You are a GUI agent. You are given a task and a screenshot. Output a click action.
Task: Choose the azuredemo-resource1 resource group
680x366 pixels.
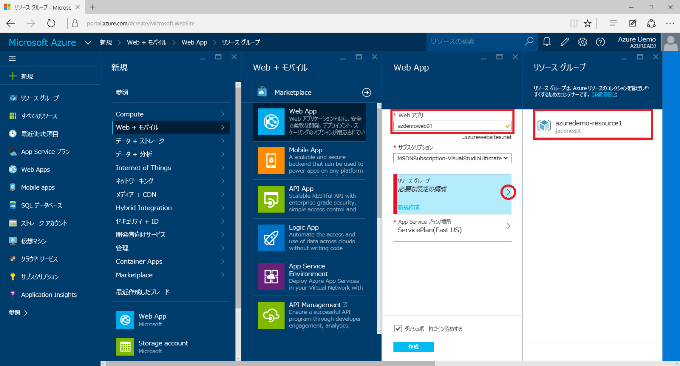click(x=593, y=125)
